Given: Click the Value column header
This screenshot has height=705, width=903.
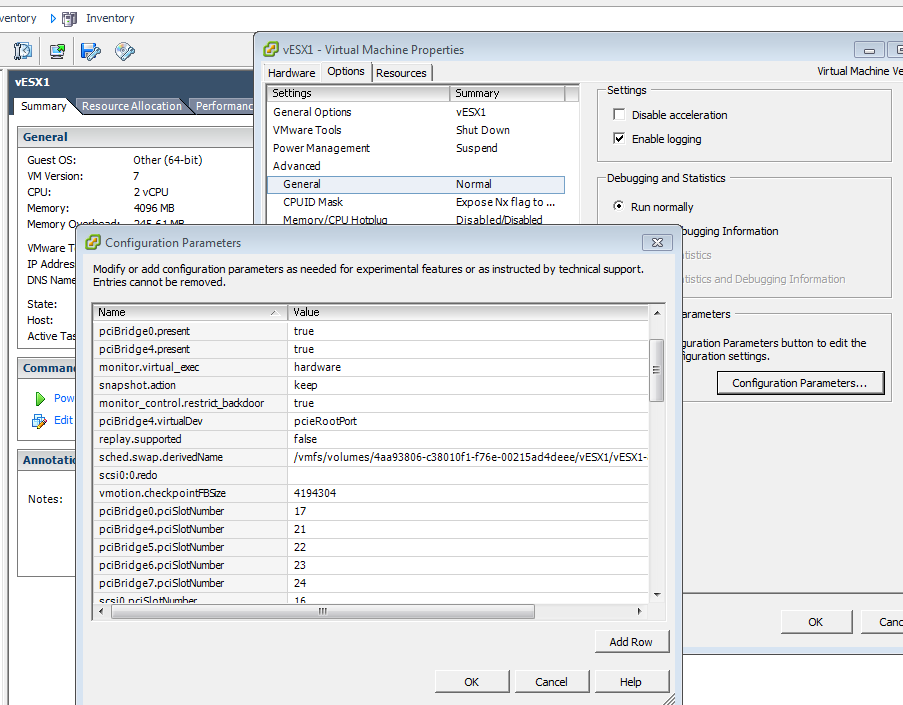Looking at the screenshot, I should click(x=468, y=312).
